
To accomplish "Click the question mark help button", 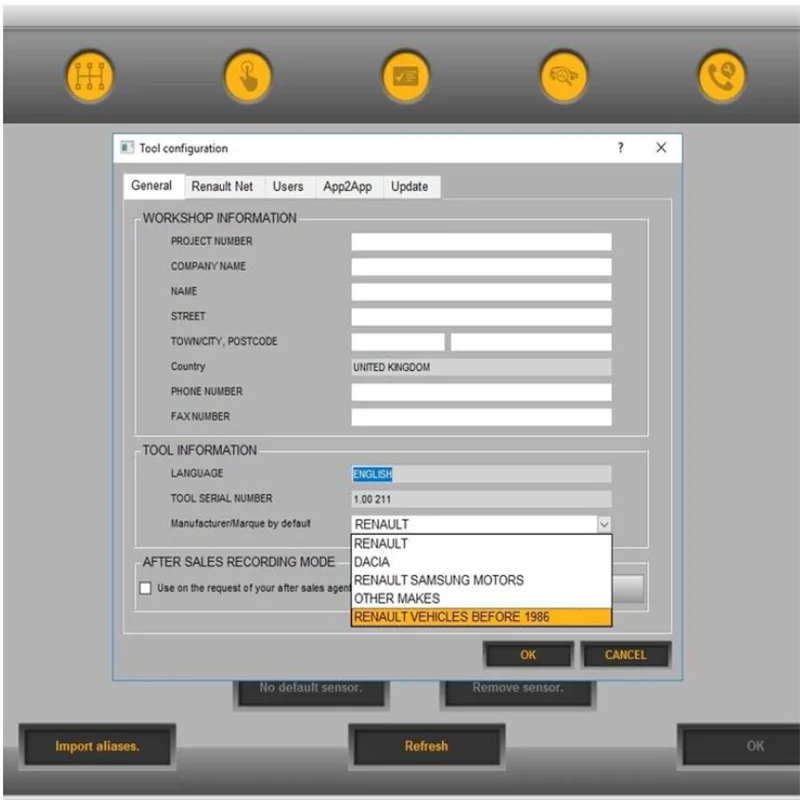I will (x=620, y=148).
